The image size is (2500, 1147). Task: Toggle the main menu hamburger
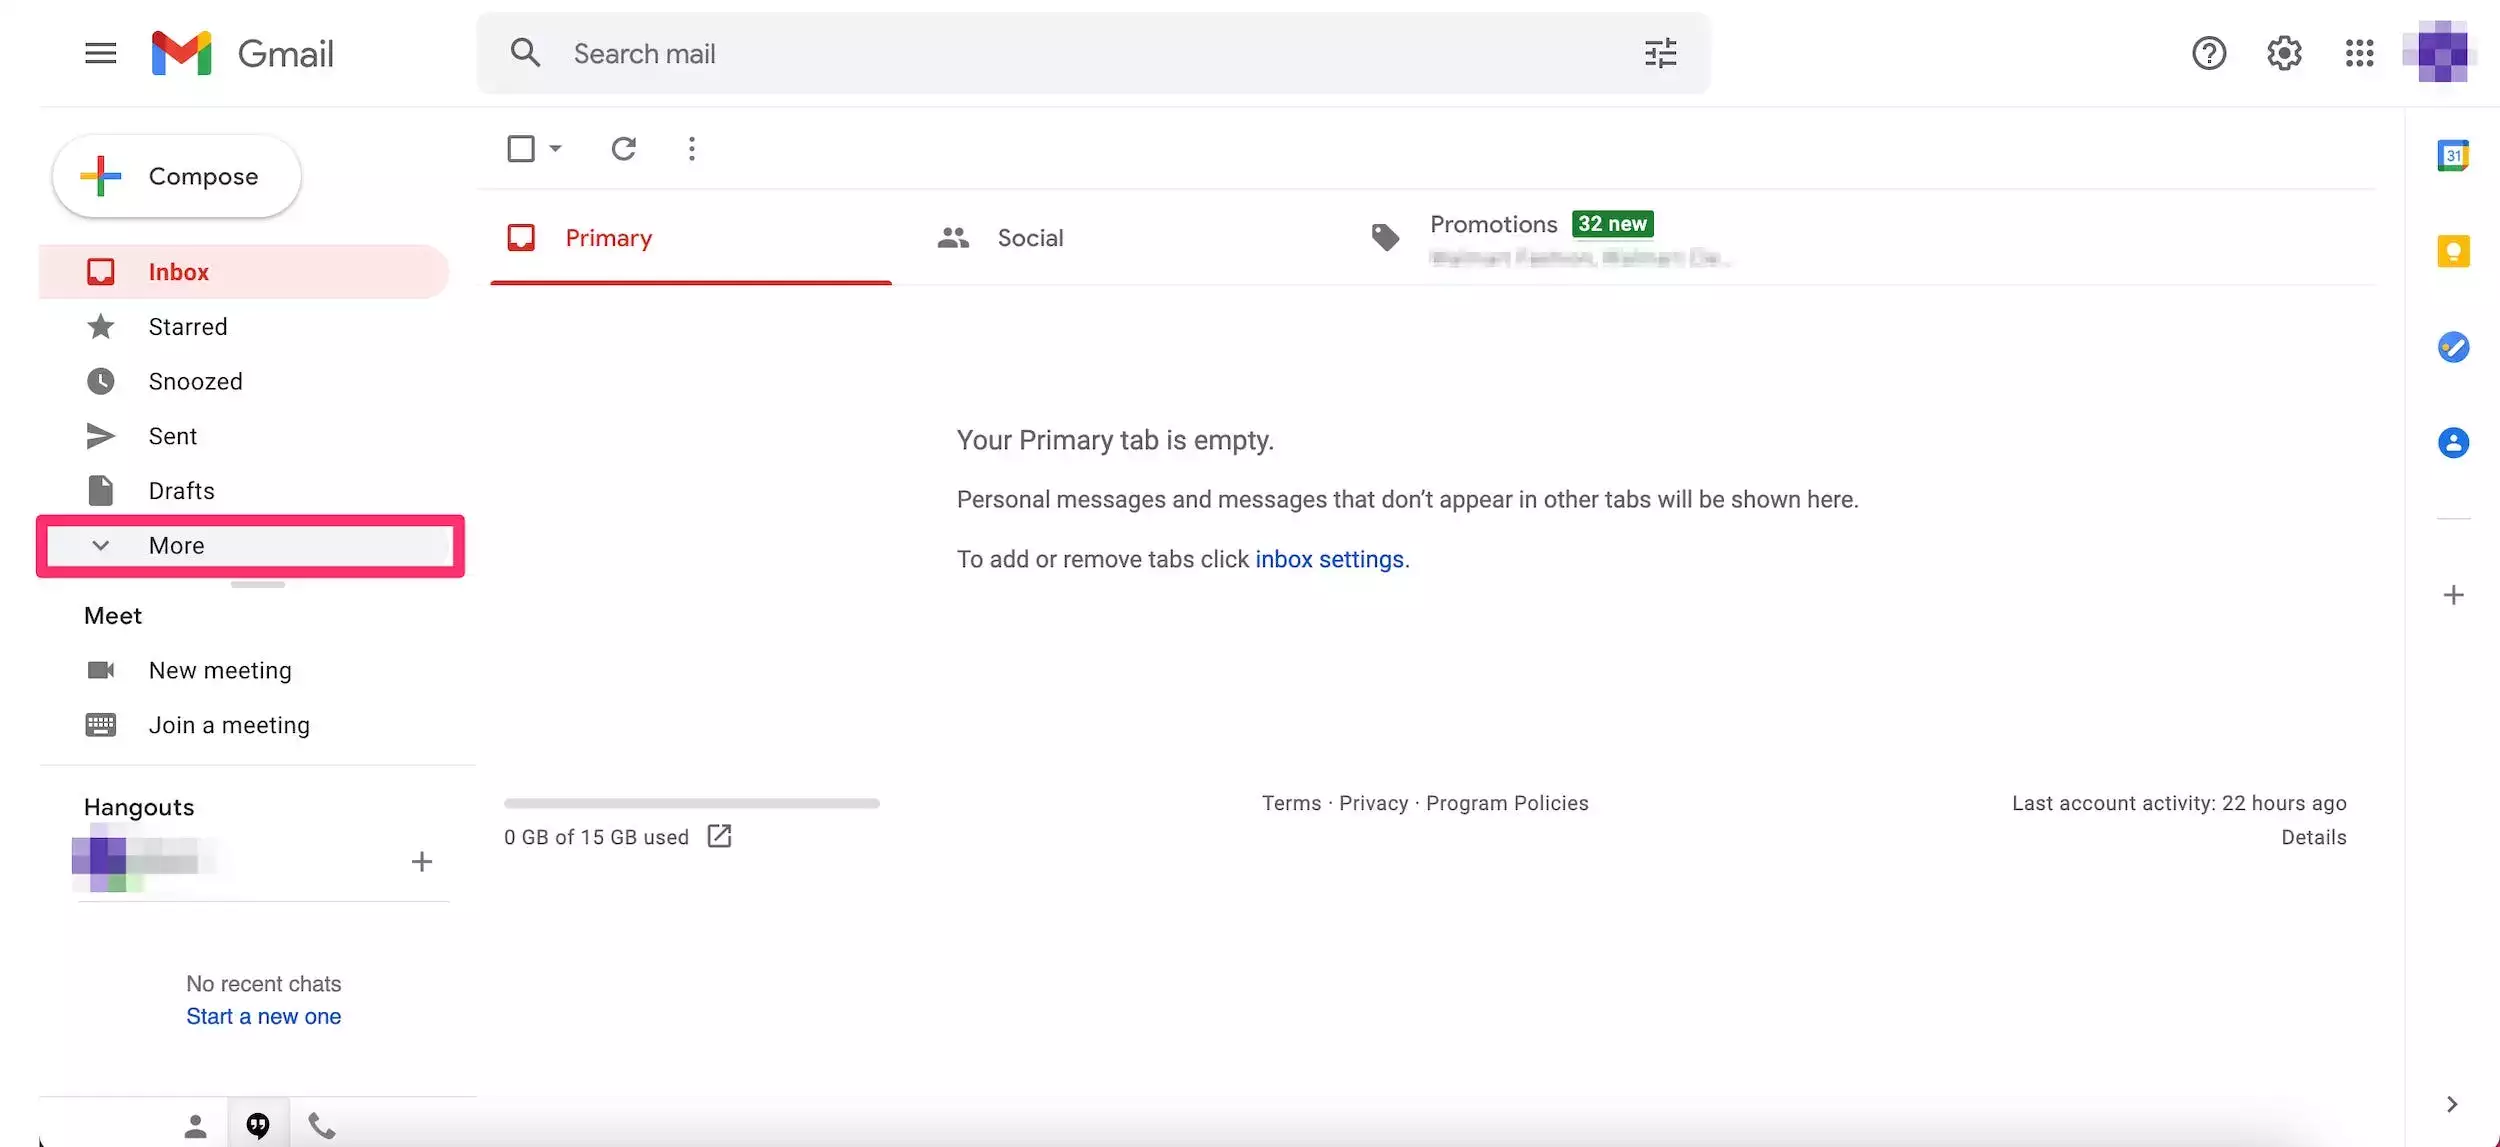click(100, 53)
